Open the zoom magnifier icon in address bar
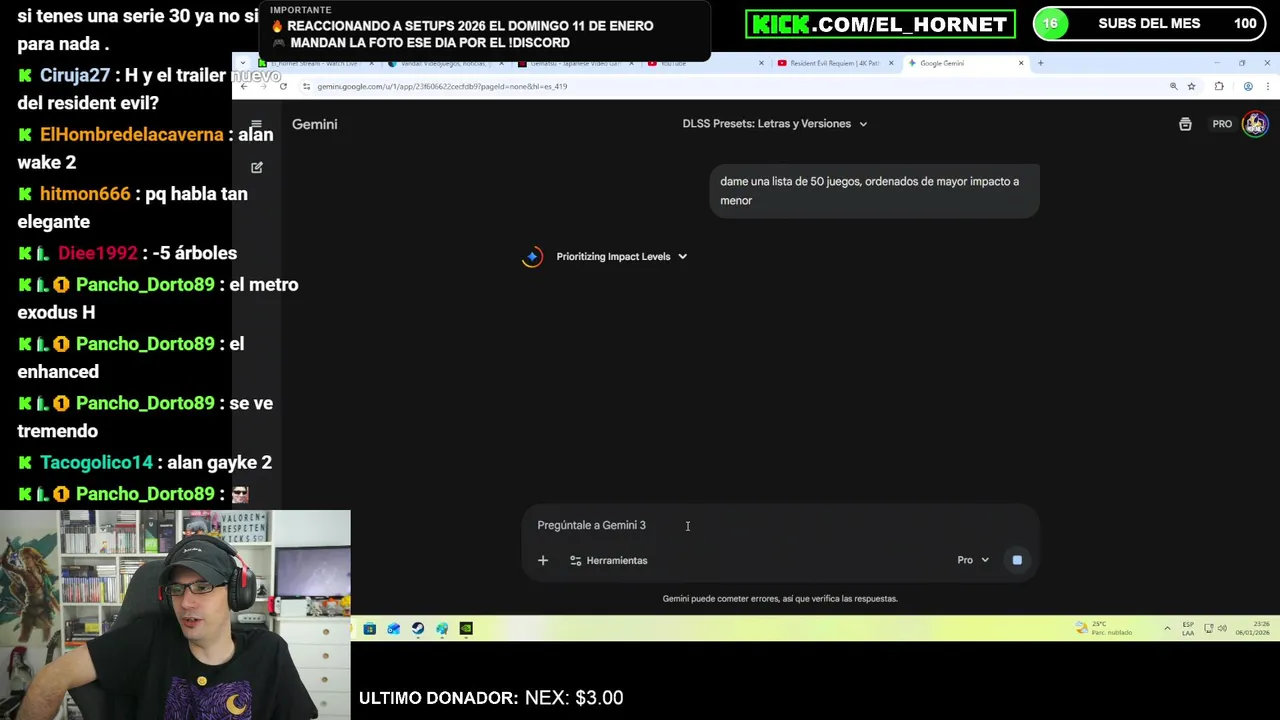 coord(1173,87)
